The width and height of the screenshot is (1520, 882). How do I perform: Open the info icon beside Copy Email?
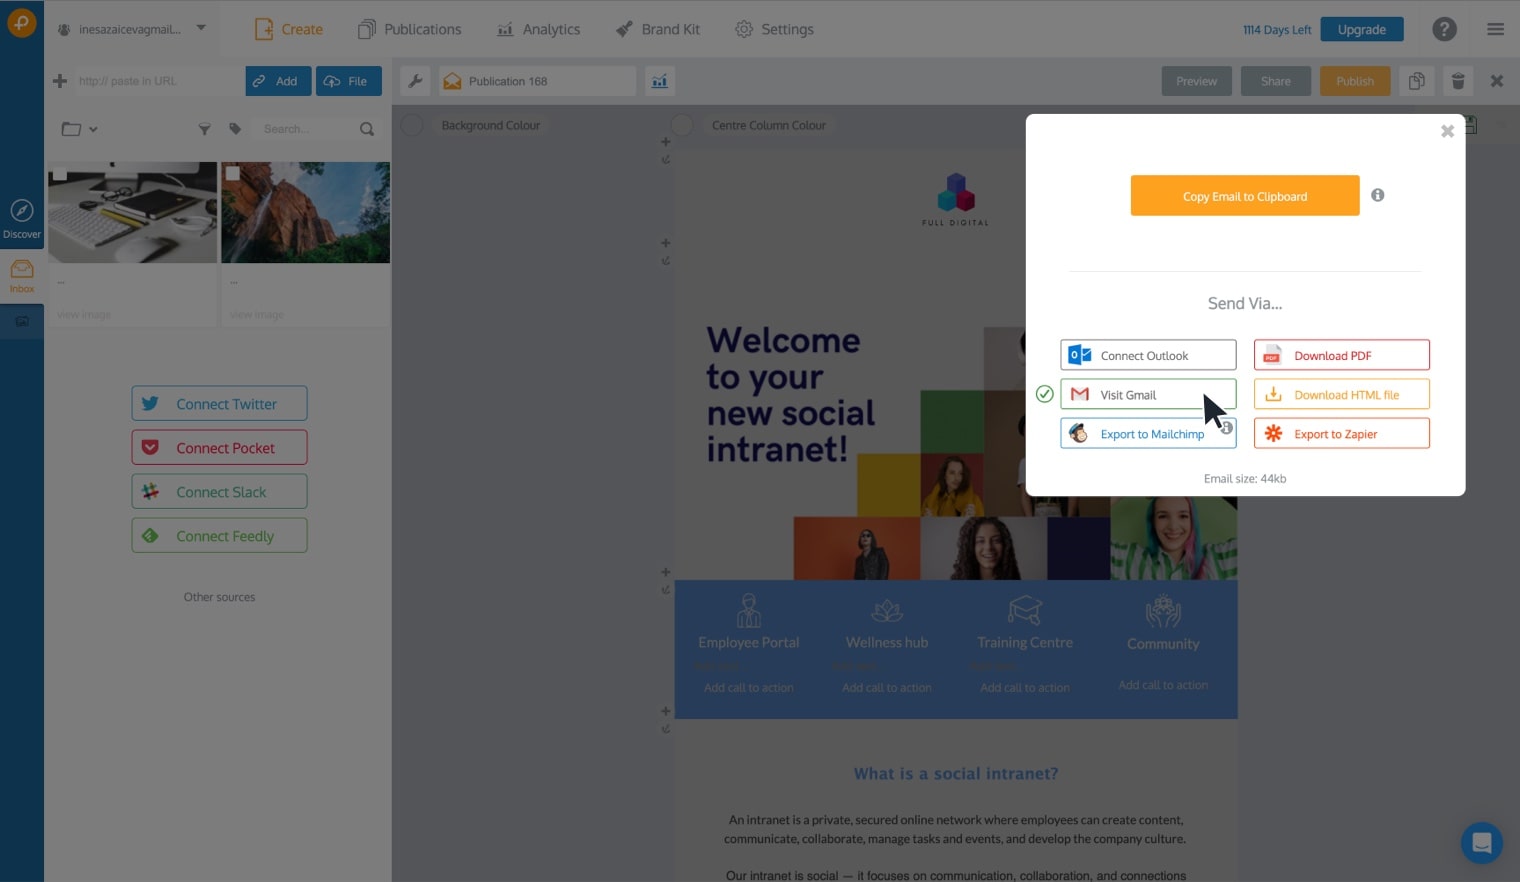(1377, 195)
